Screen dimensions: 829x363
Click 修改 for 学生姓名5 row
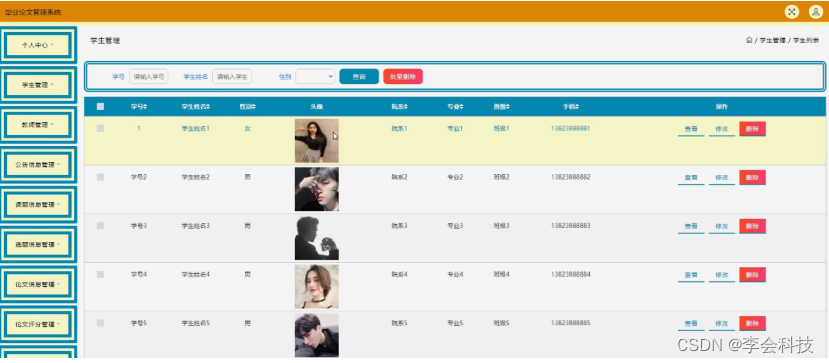pos(722,323)
